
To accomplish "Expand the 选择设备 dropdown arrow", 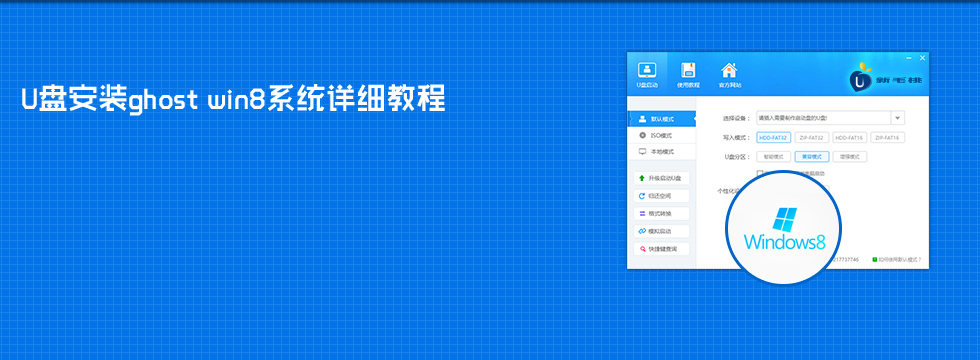I will [898, 118].
